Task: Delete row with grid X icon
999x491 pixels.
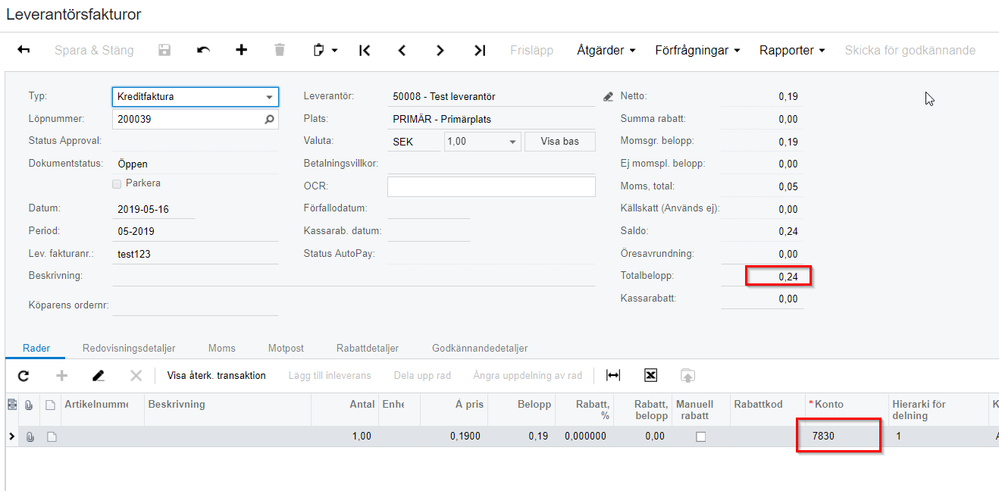Action: pos(136,376)
